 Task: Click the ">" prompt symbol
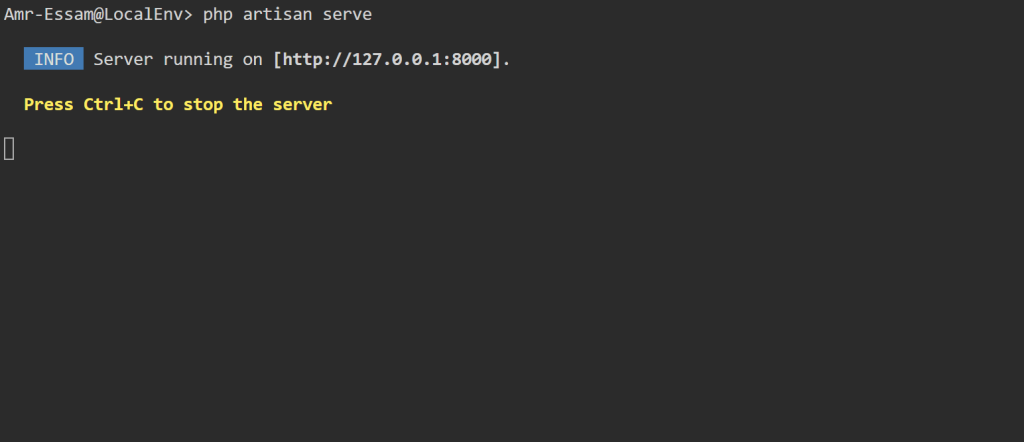(187, 15)
